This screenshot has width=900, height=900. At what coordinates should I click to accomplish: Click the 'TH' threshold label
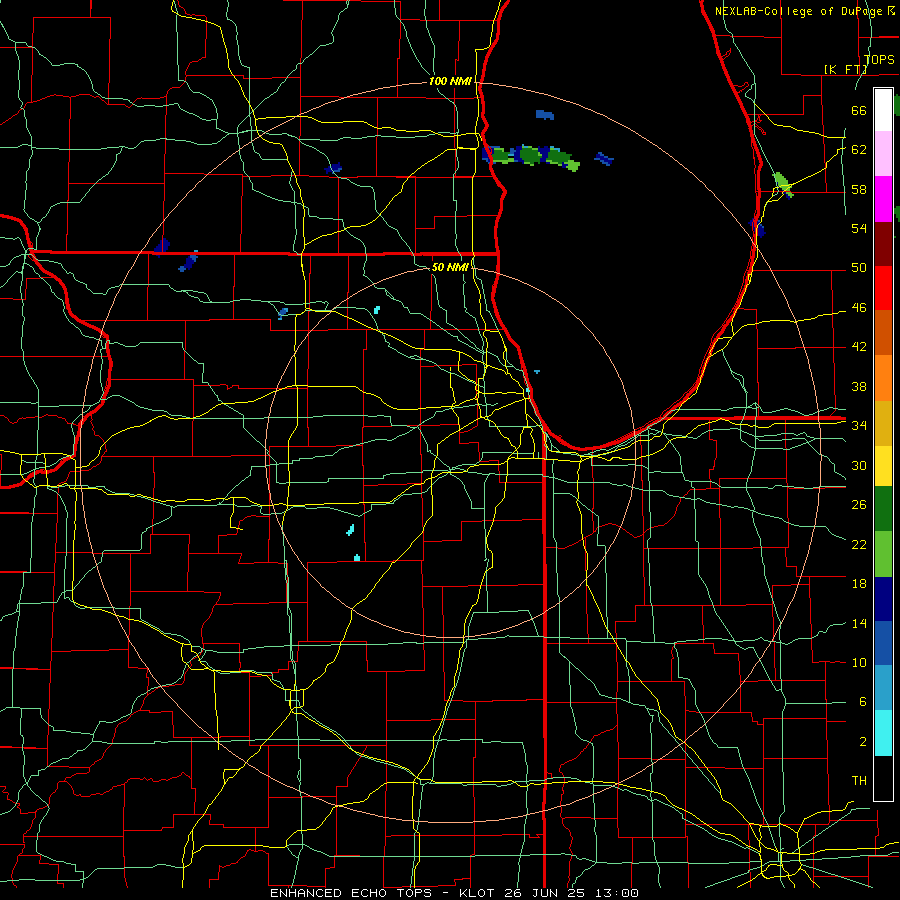click(859, 781)
